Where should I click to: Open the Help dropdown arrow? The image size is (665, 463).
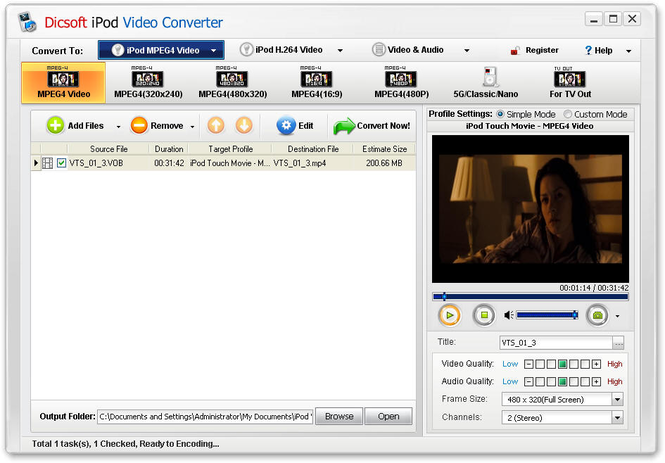(x=629, y=51)
